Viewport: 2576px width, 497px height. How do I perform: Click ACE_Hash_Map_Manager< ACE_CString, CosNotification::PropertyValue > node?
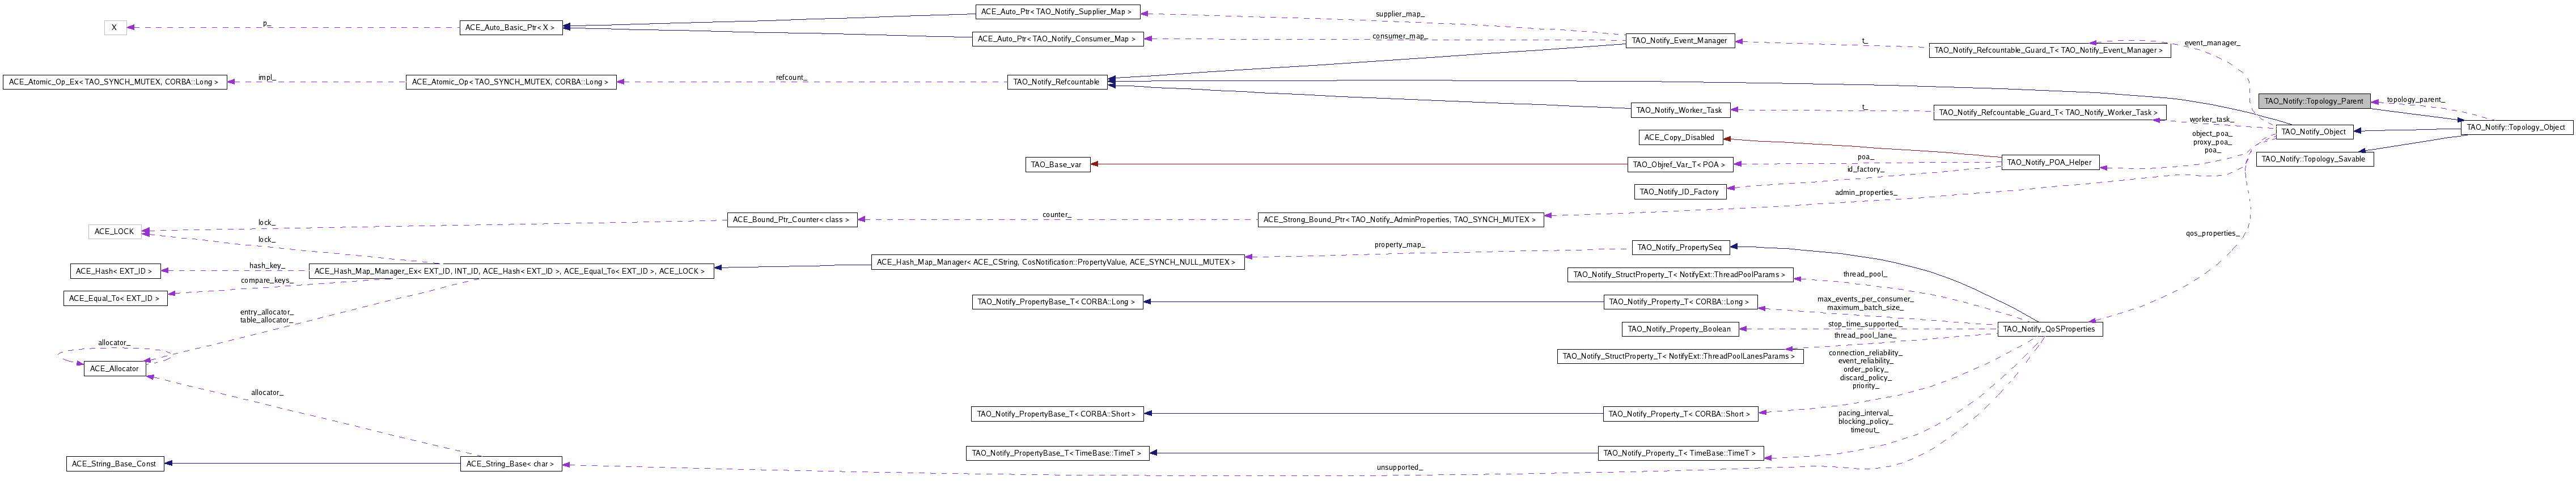pos(1057,263)
